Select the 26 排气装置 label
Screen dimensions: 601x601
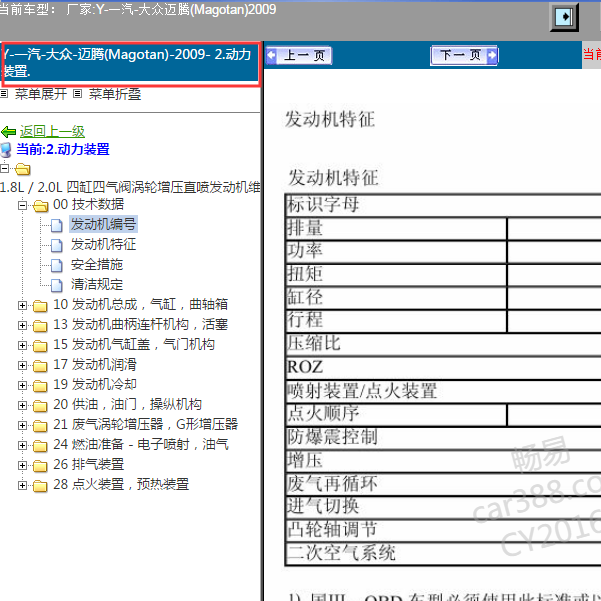tap(89, 464)
